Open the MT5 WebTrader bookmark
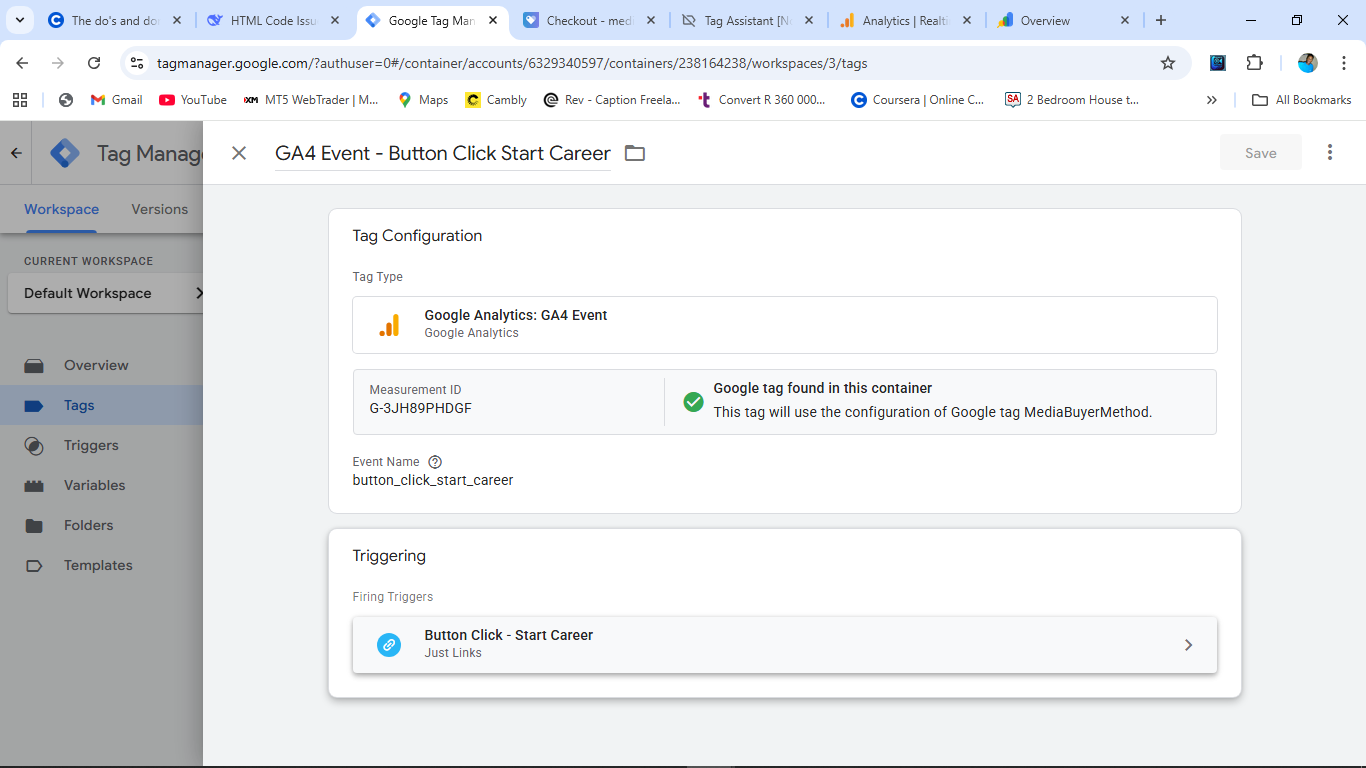The width and height of the screenshot is (1366, 768). pos(311,100)
